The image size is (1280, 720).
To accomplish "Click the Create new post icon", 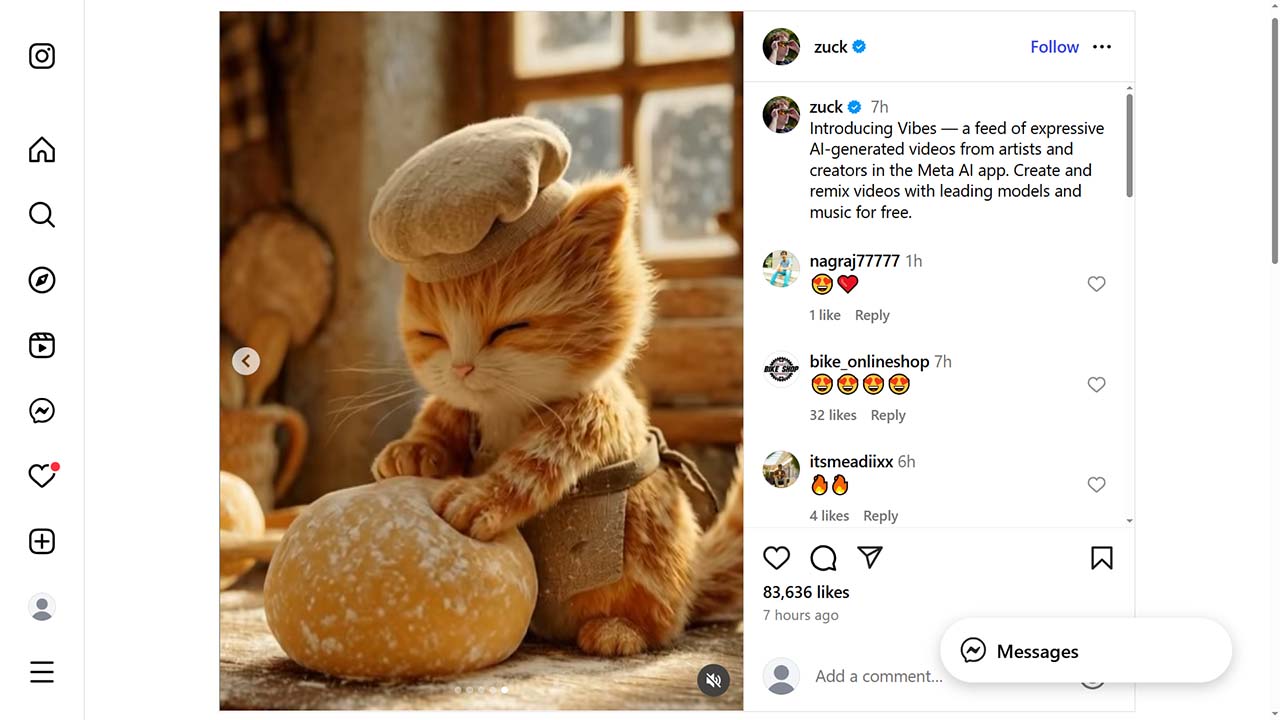I will (x=42, y=541).
